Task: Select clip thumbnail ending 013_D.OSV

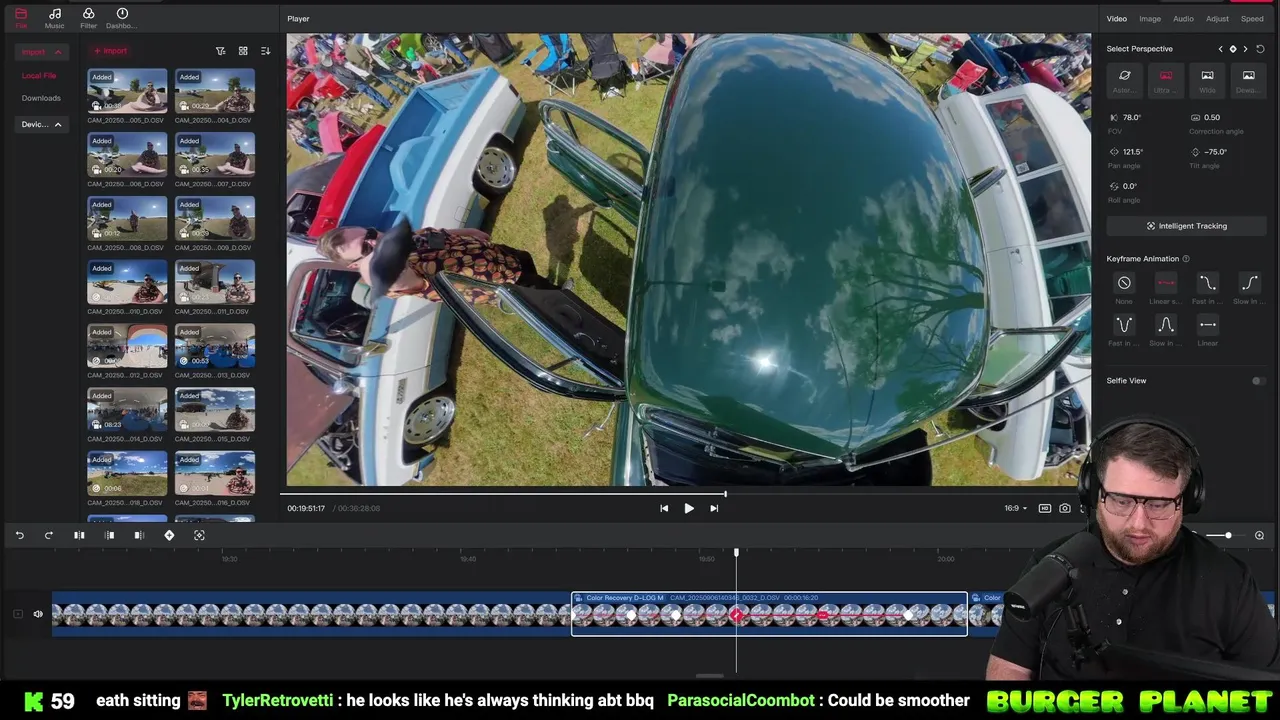Action: pos(215,346)
